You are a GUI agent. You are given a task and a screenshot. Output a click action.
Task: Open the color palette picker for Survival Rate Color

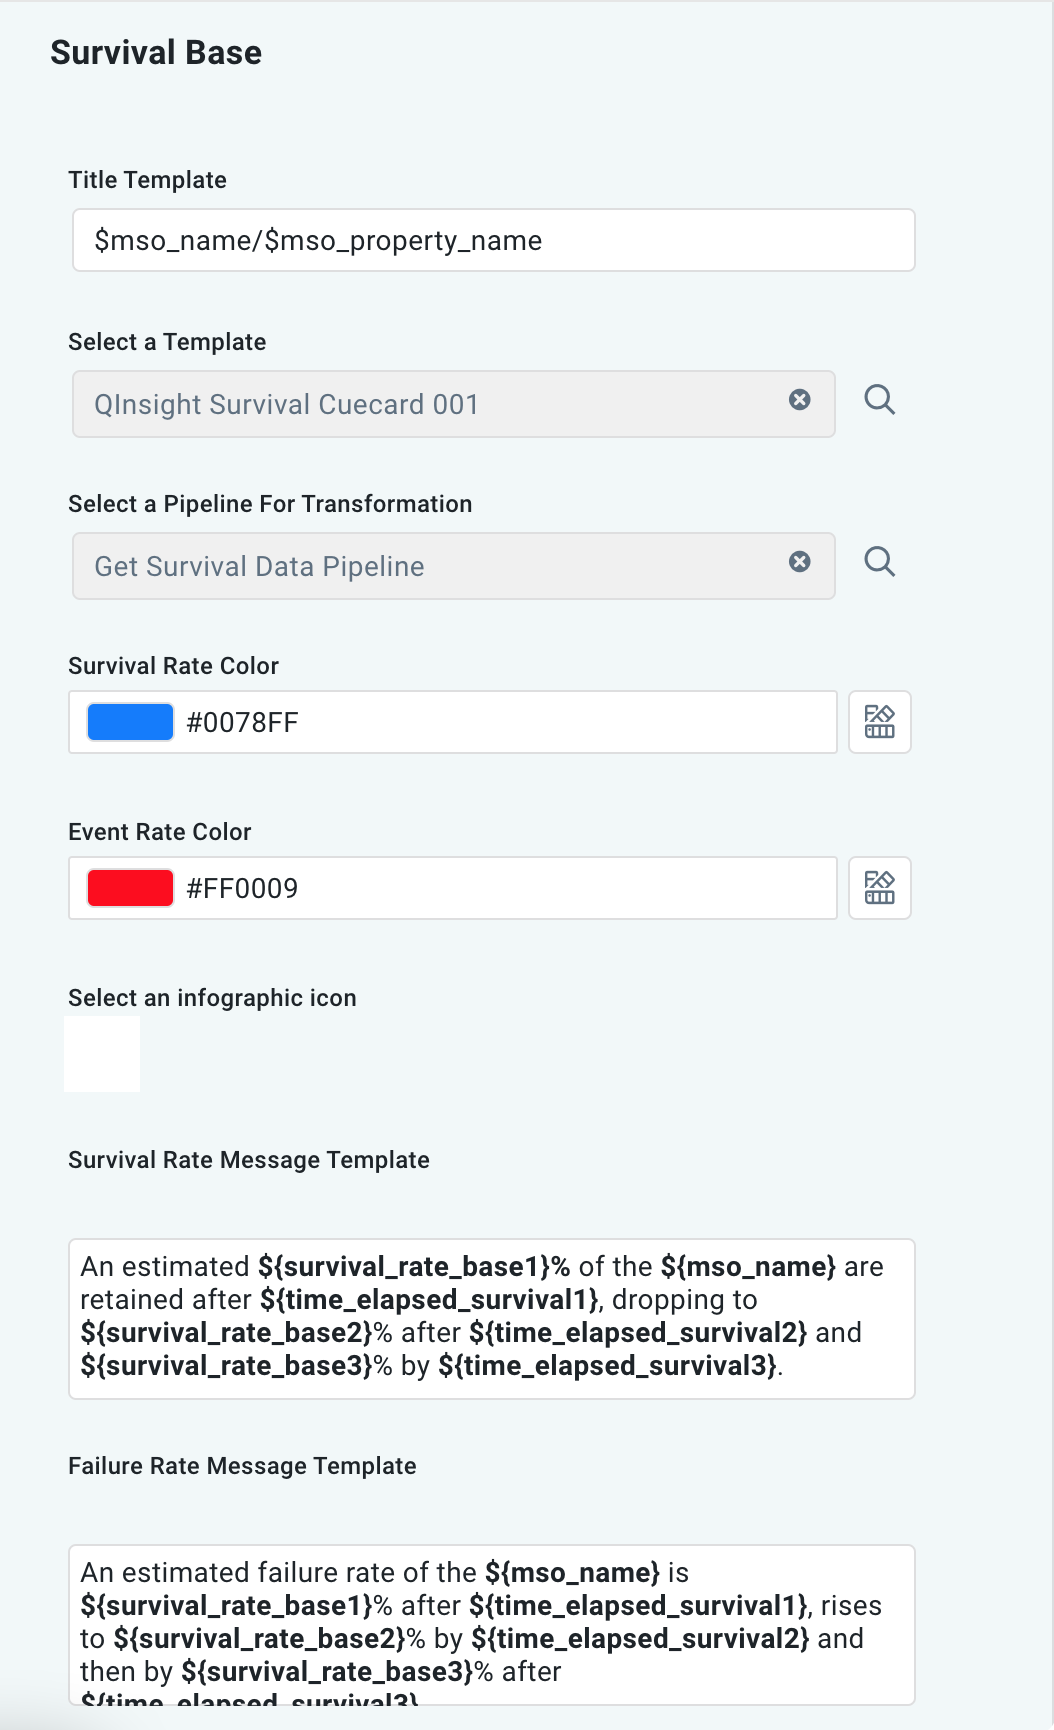pos(879,722)
